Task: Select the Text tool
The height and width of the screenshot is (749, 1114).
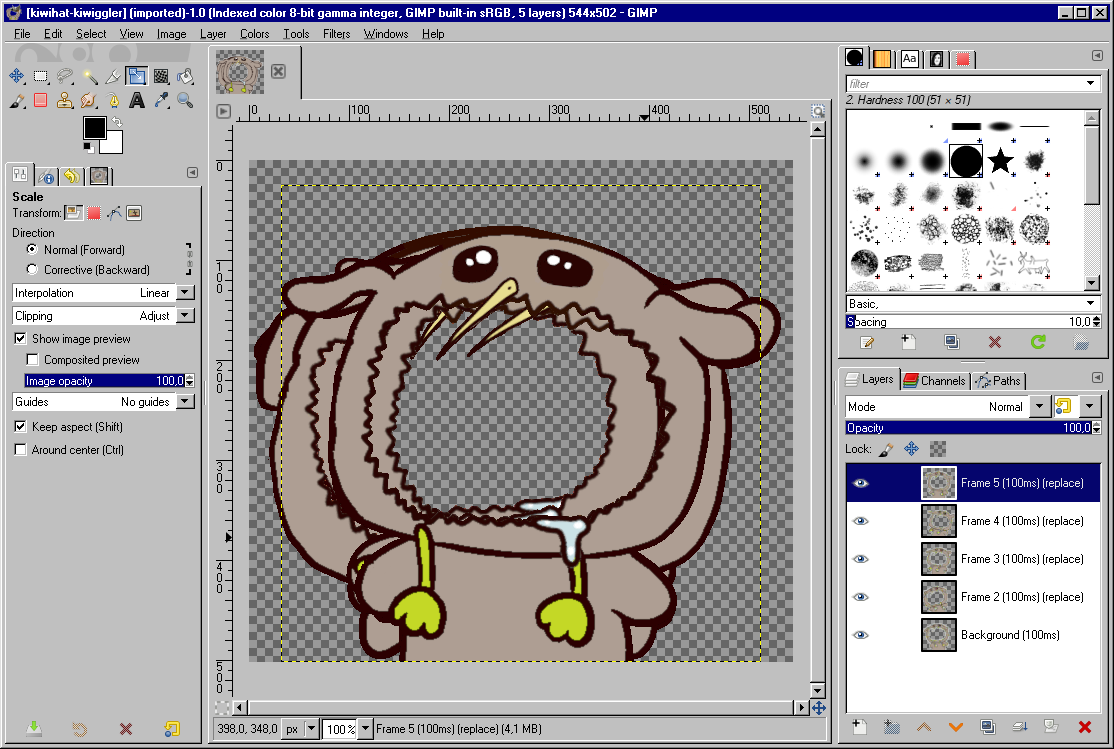Action: [x=137, y=100]
